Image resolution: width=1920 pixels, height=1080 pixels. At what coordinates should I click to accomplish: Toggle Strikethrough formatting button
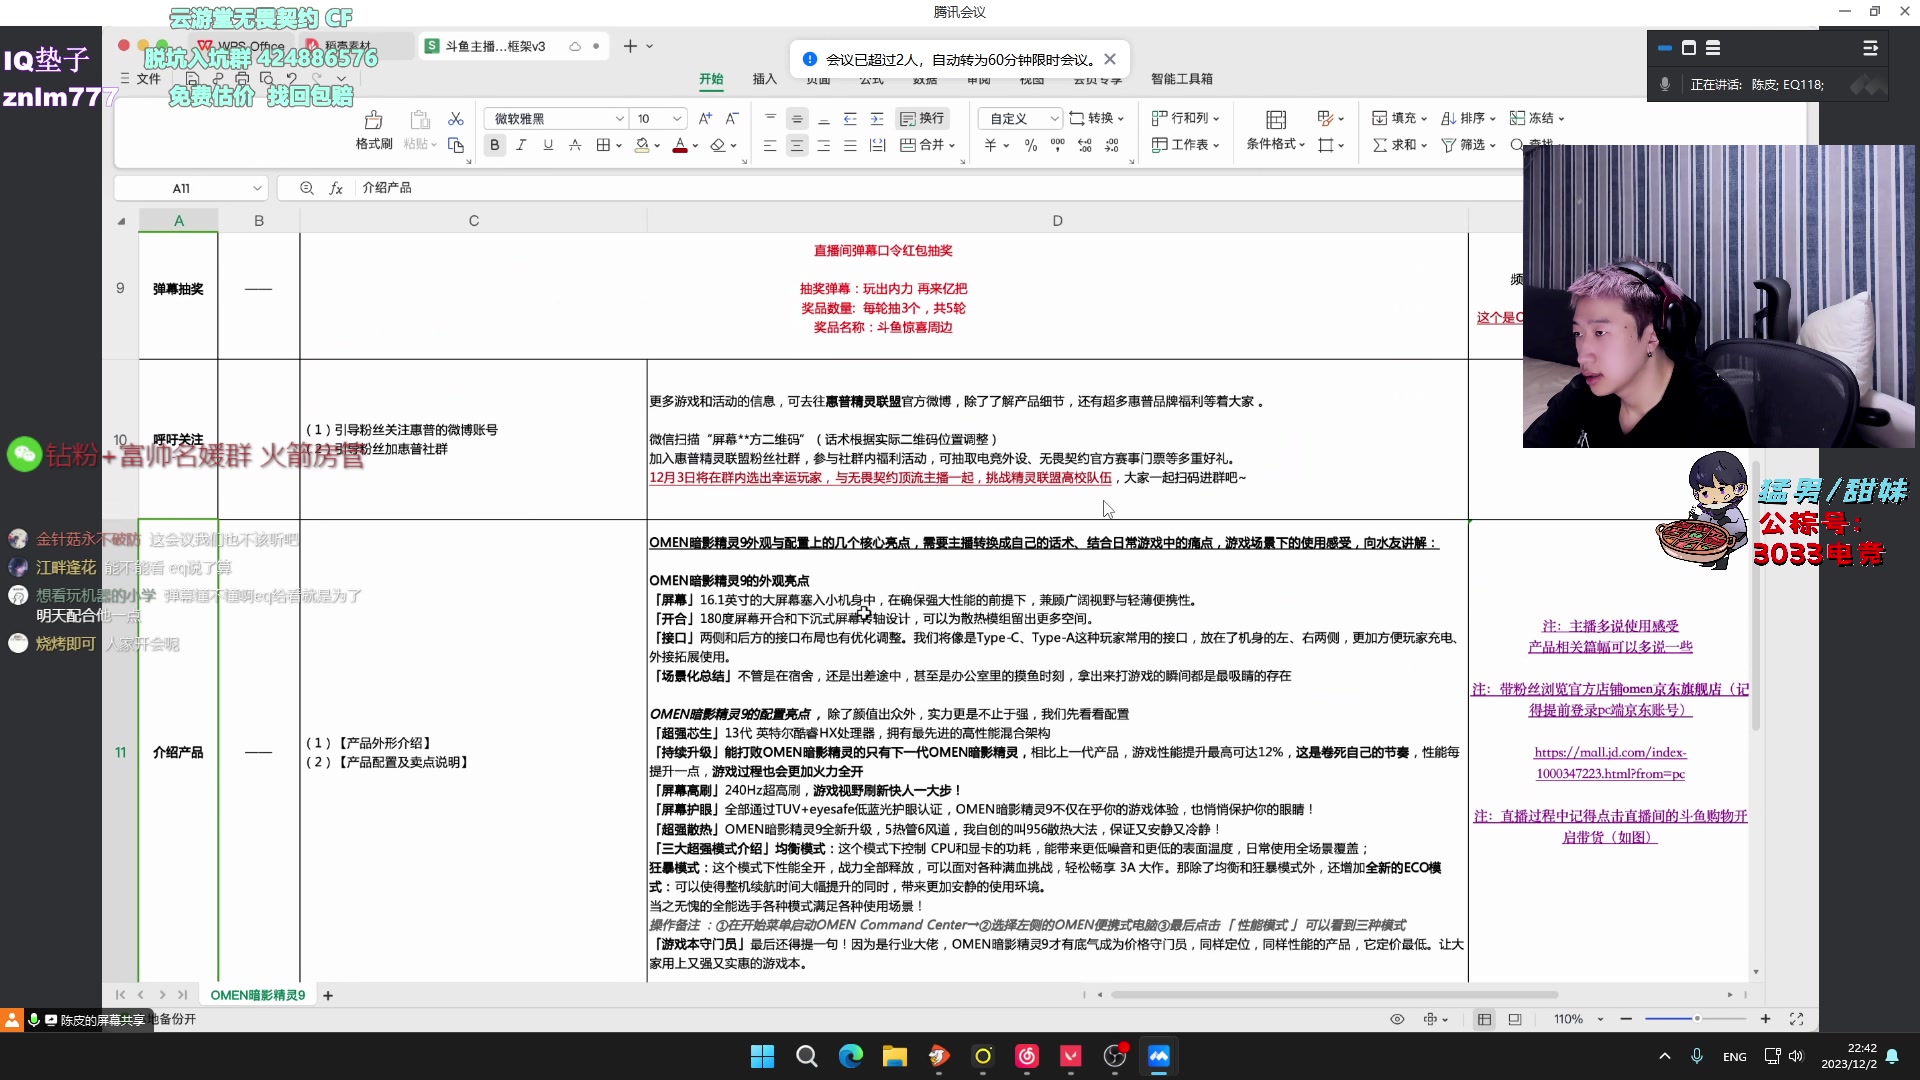pyautogui.click(x=575, y=145)
